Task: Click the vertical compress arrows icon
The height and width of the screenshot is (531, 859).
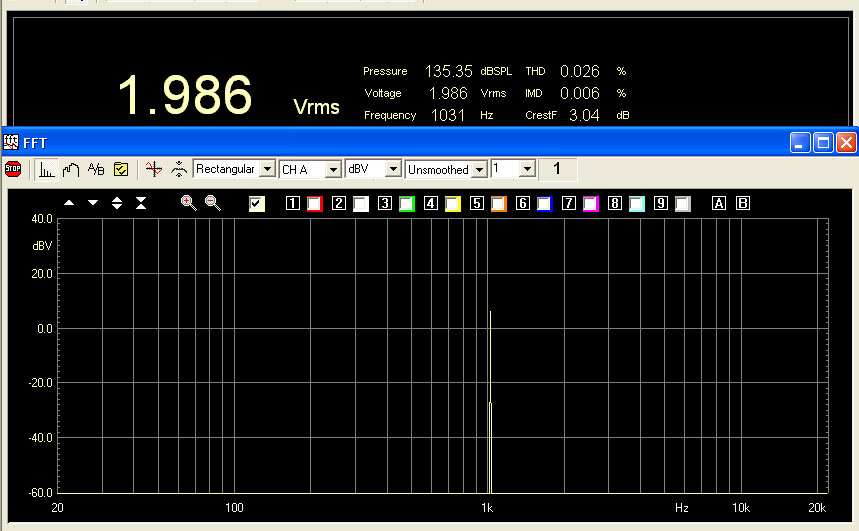Action: tap(141, 203)
